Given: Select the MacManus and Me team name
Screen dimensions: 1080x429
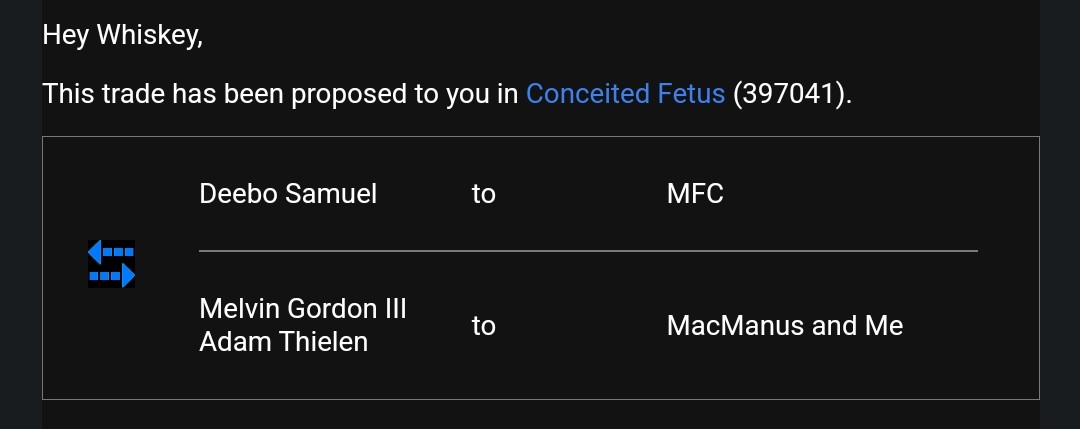Looking at the screenshot, I should (x=785, y=326).
